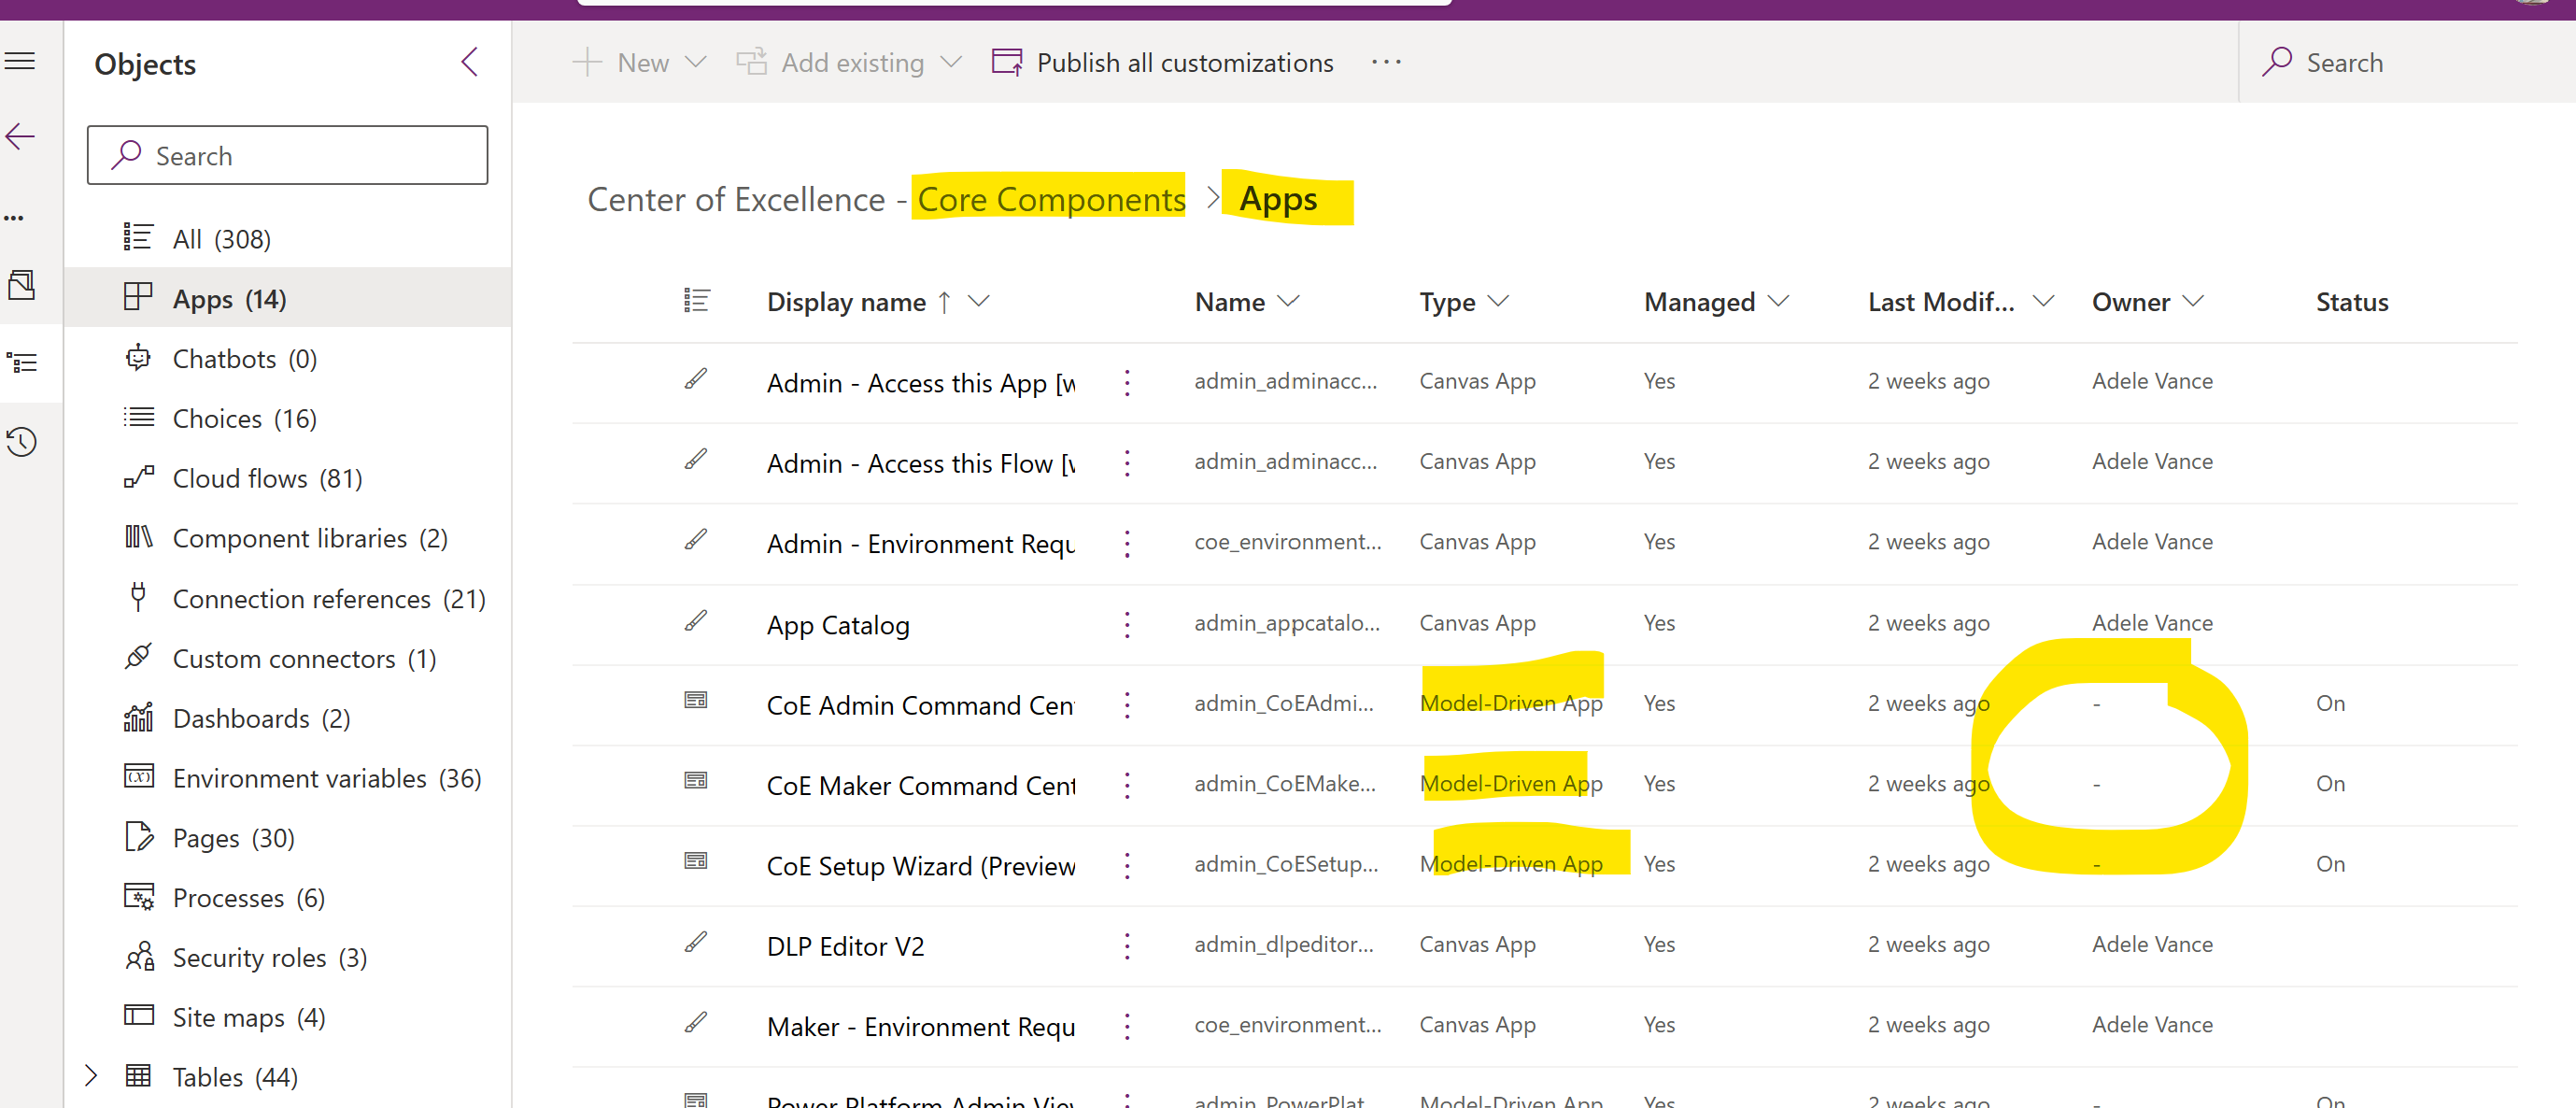Open the ellipsis menu in the left rail
The height and width of the screenshot is (1108, 2576).
pyautogui.click(x=15, y=217)
